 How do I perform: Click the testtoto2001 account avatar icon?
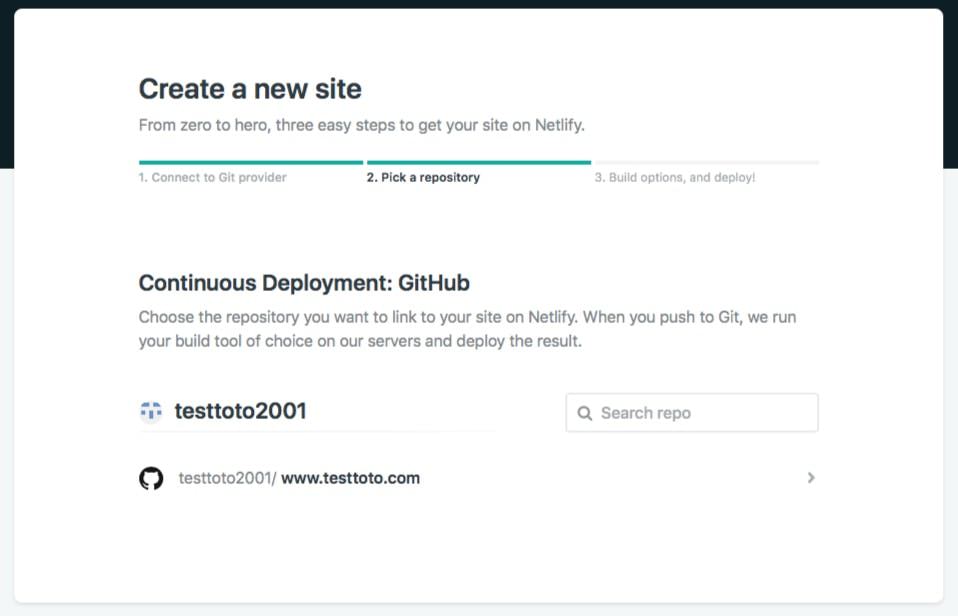pos(151,411)
